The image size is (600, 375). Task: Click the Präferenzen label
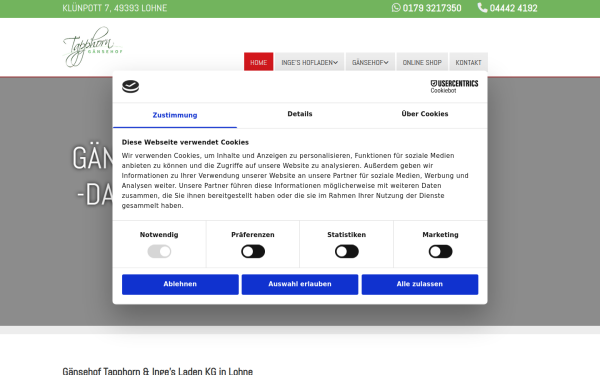(253, 235)
